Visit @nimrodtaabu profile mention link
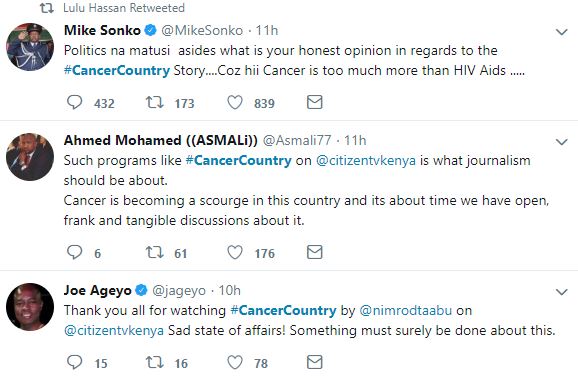This screenshot has width=578, height=378. tap(405, 310)
